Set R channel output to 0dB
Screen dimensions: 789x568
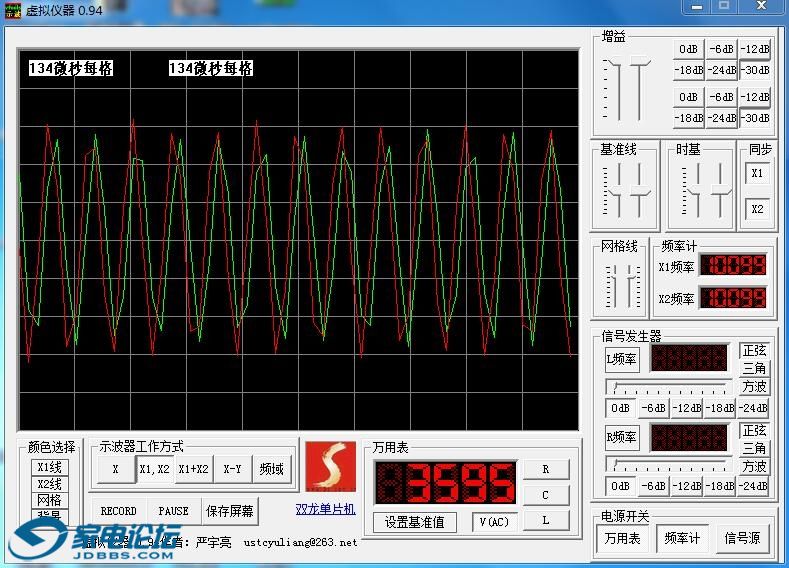point(620,486)
